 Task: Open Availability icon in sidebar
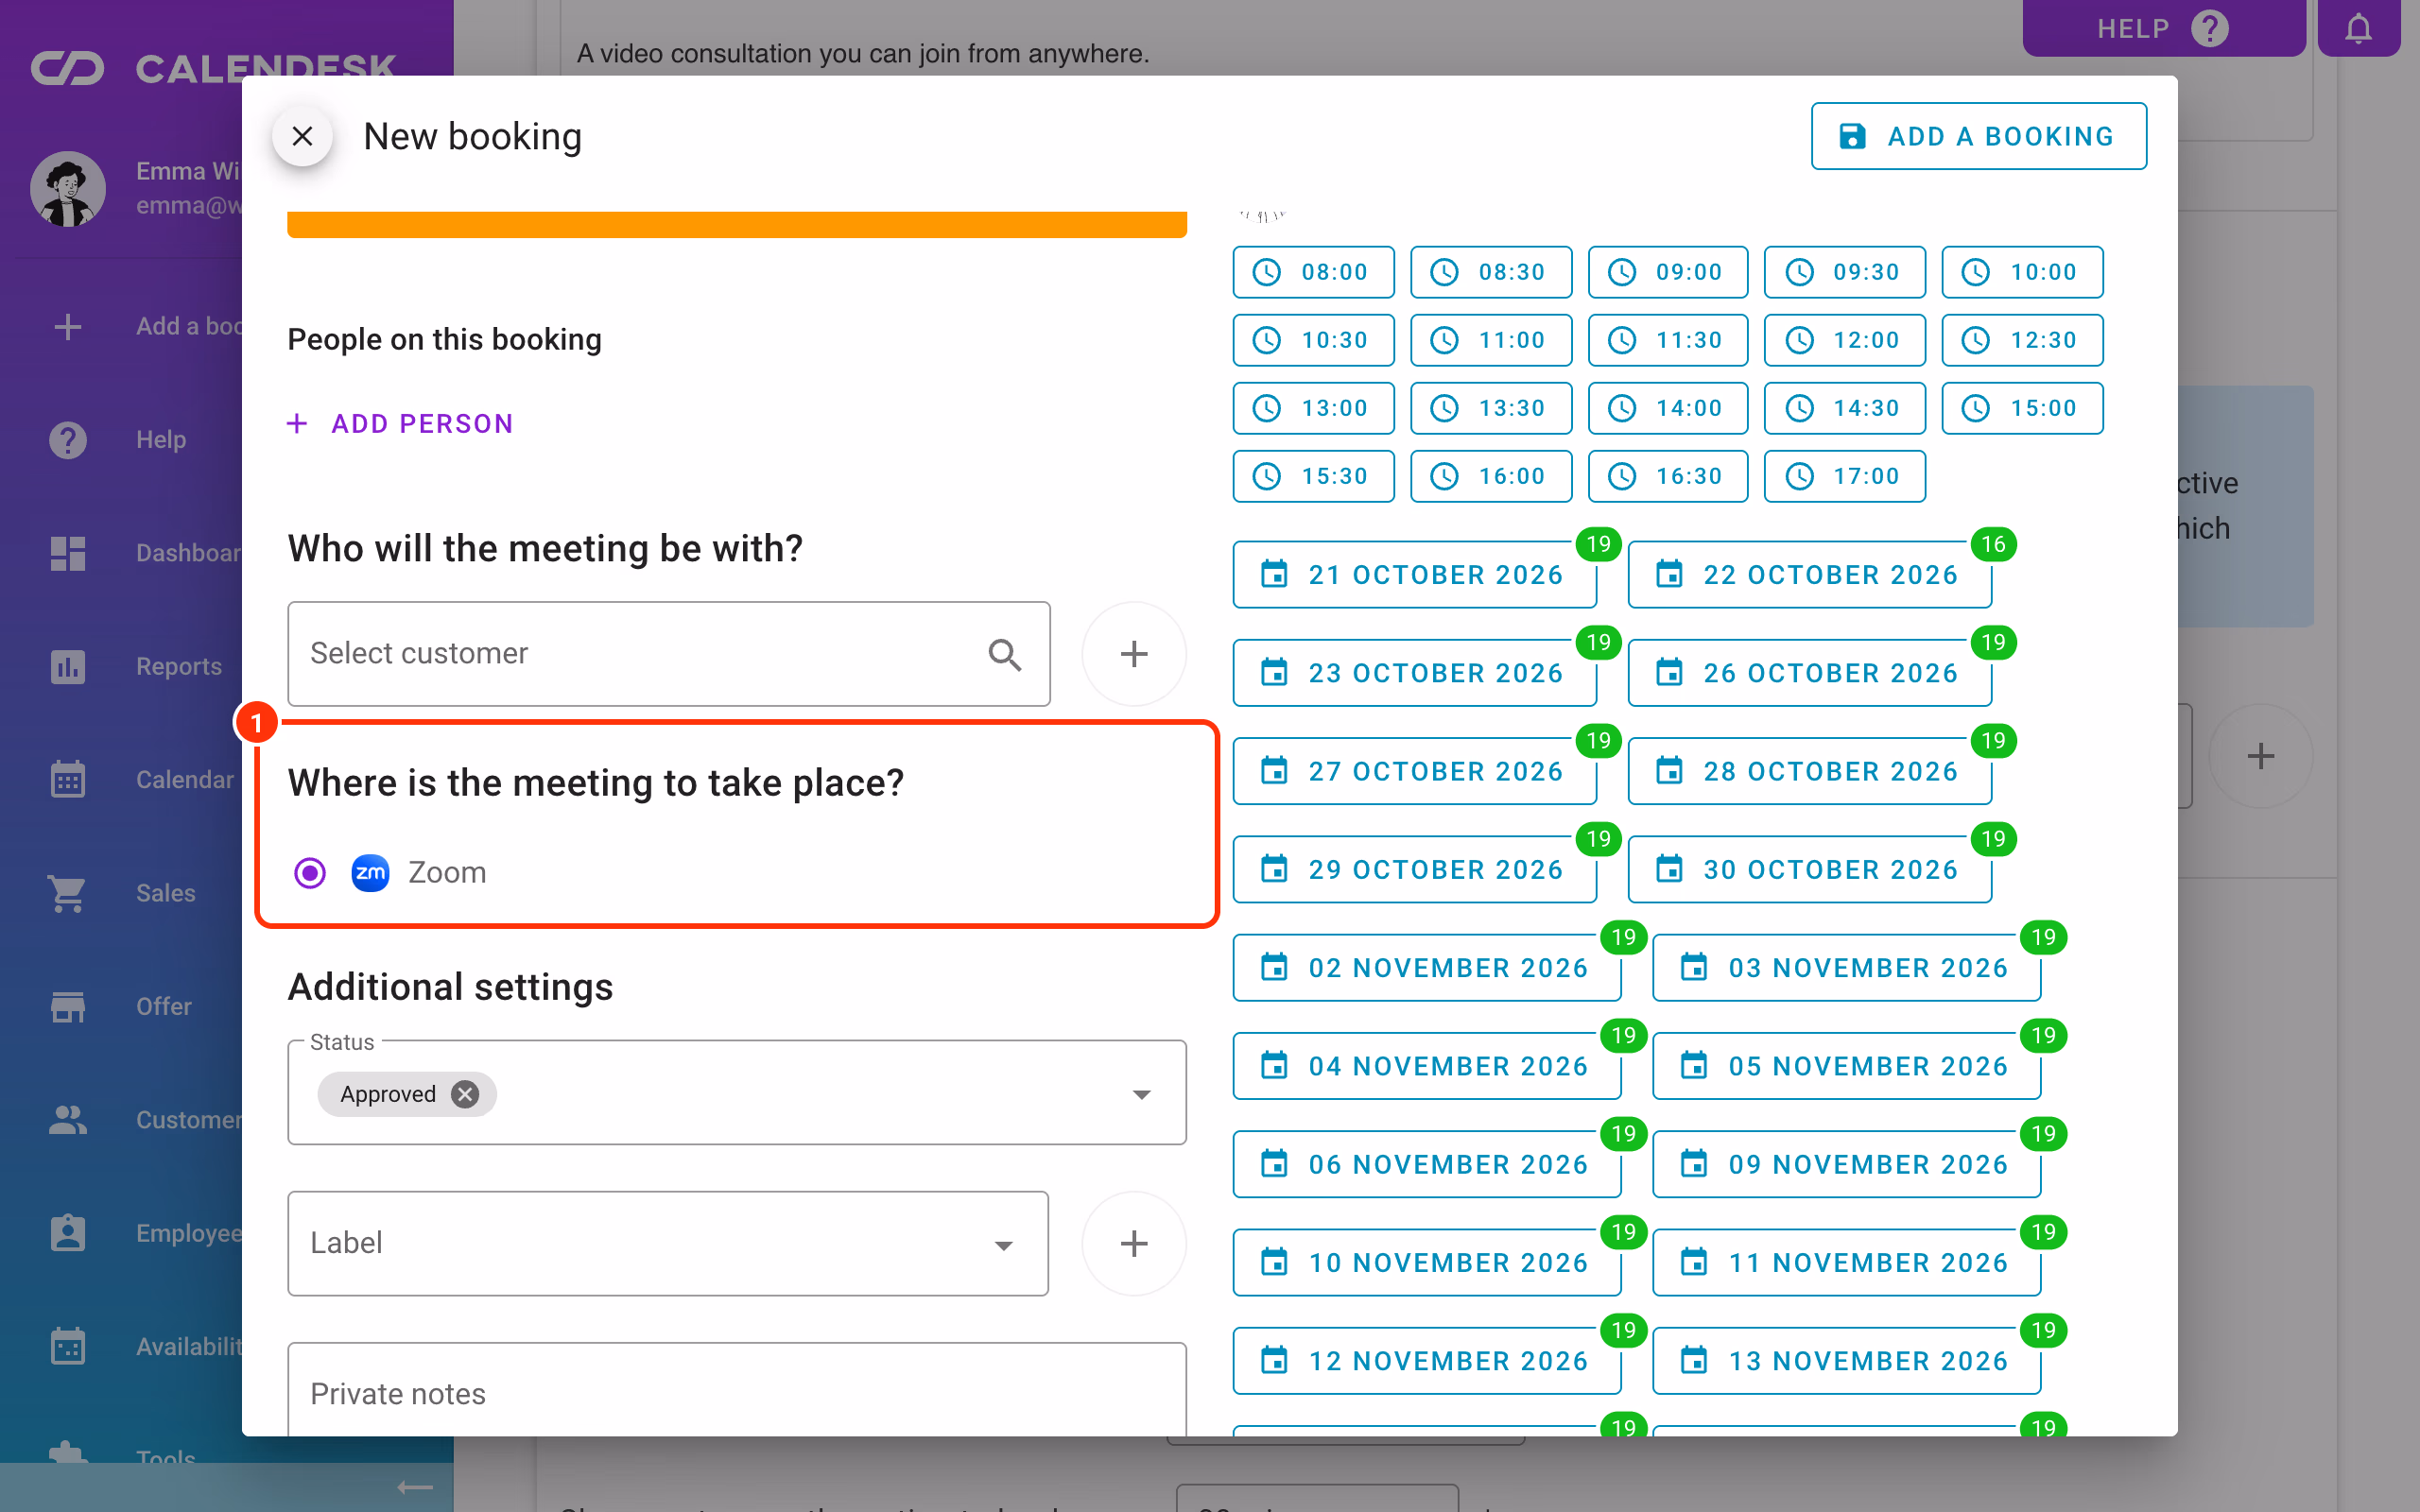click(68, 1347)
